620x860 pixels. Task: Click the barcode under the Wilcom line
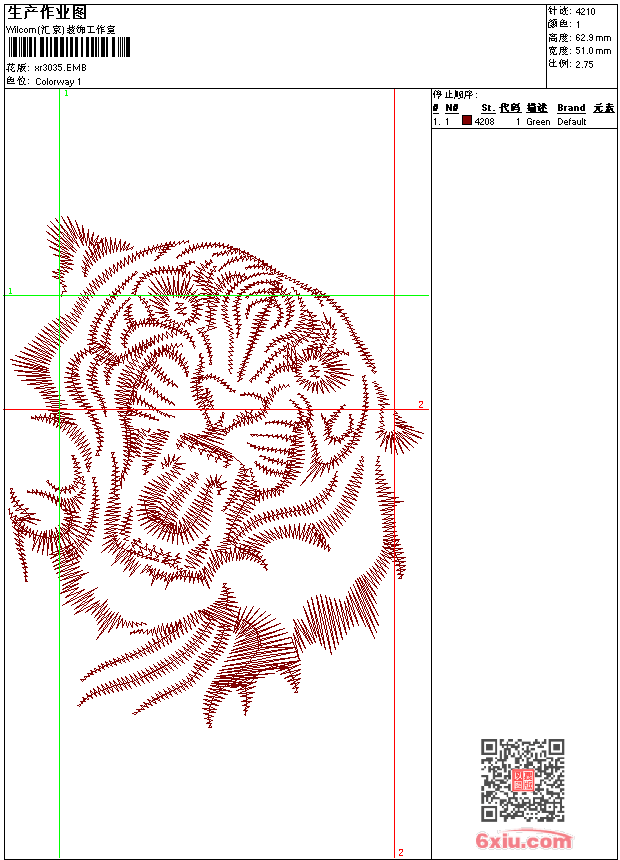point(69,47)
